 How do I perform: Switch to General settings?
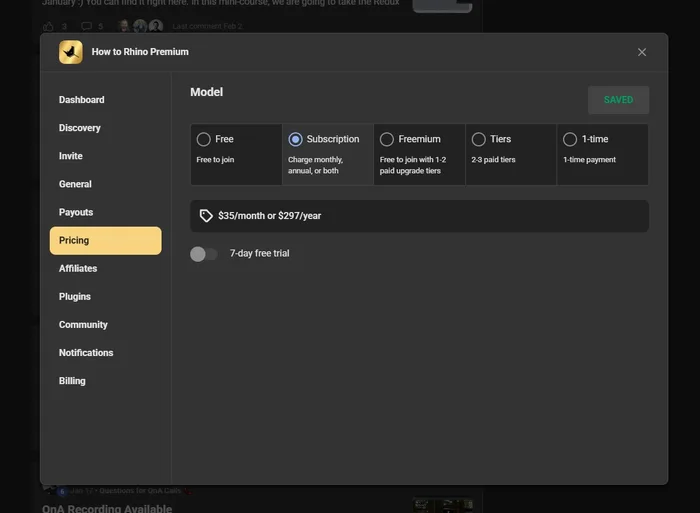tap(75, 184)
